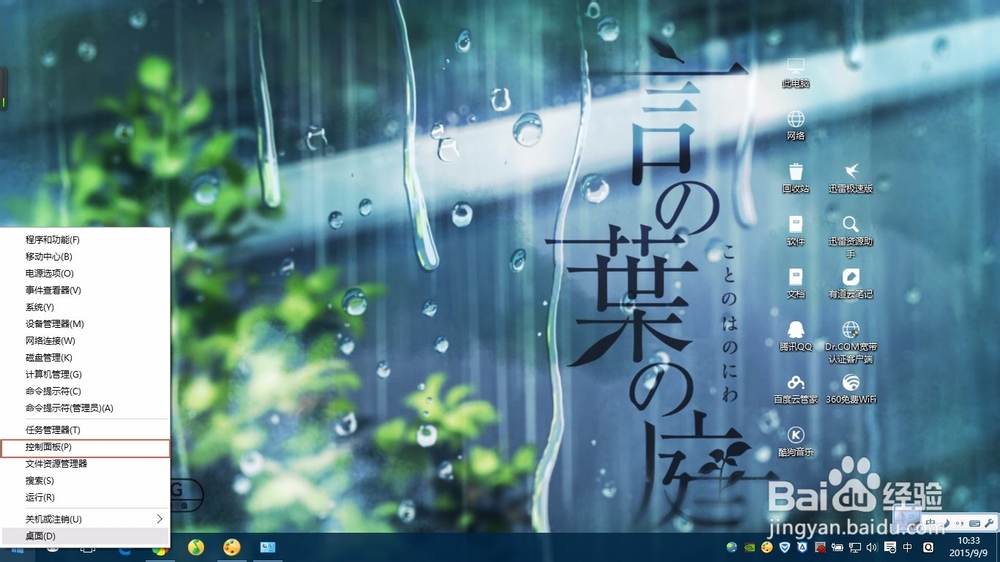This screenshot has height=562, width=1000.
Task: Open the volume speaker tray icon
Action: pos(872,547)
